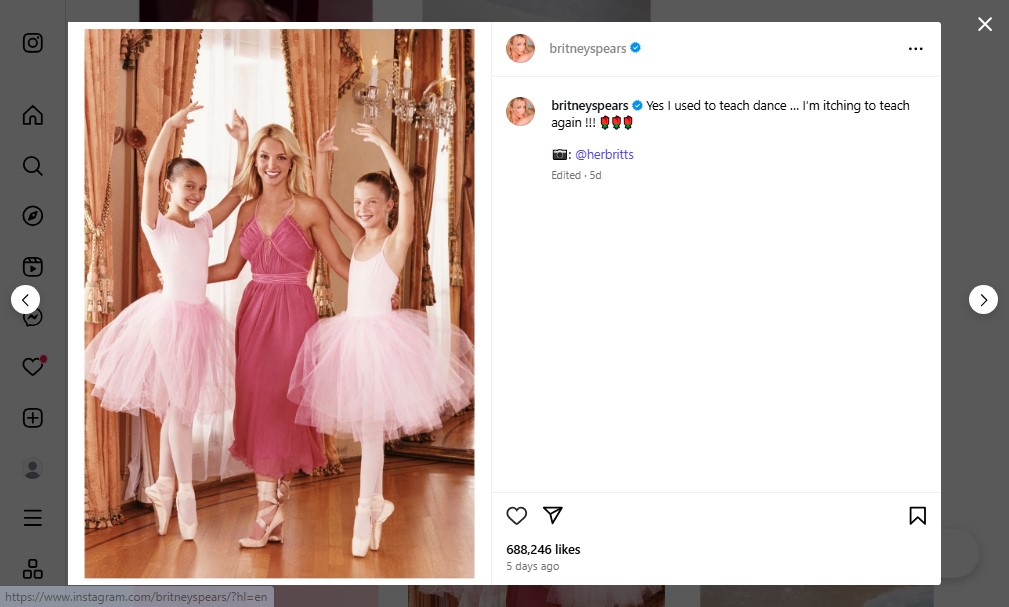1009x607 pixels.
Task: Close the post overlay with the X
Action: [x=985, y=24]
